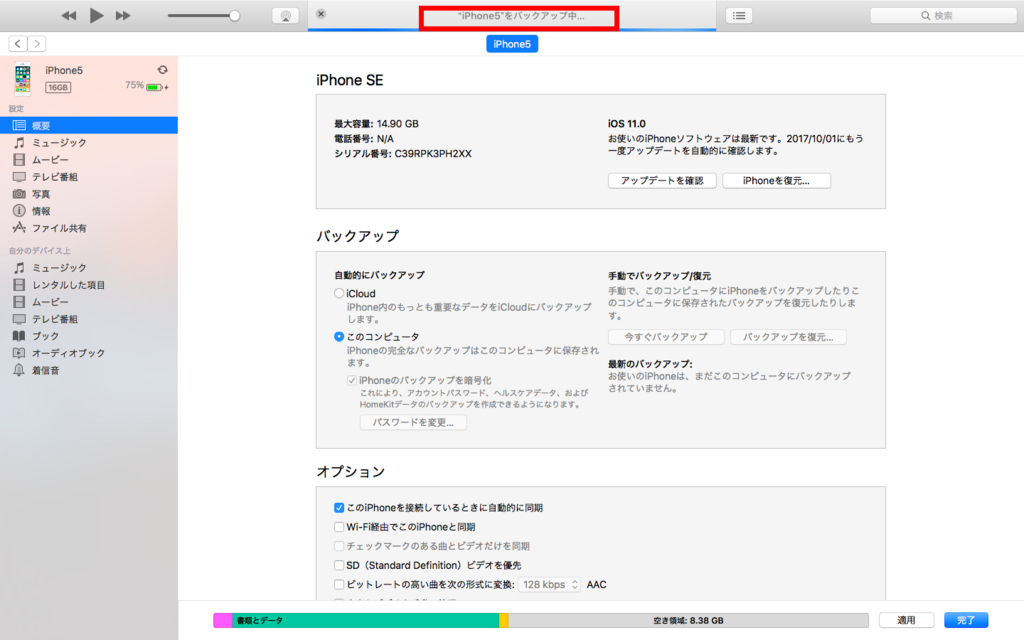
Task: Click 書類とデータ segment in storage bar
Action: pyautogui.click(x=366, y=620)
